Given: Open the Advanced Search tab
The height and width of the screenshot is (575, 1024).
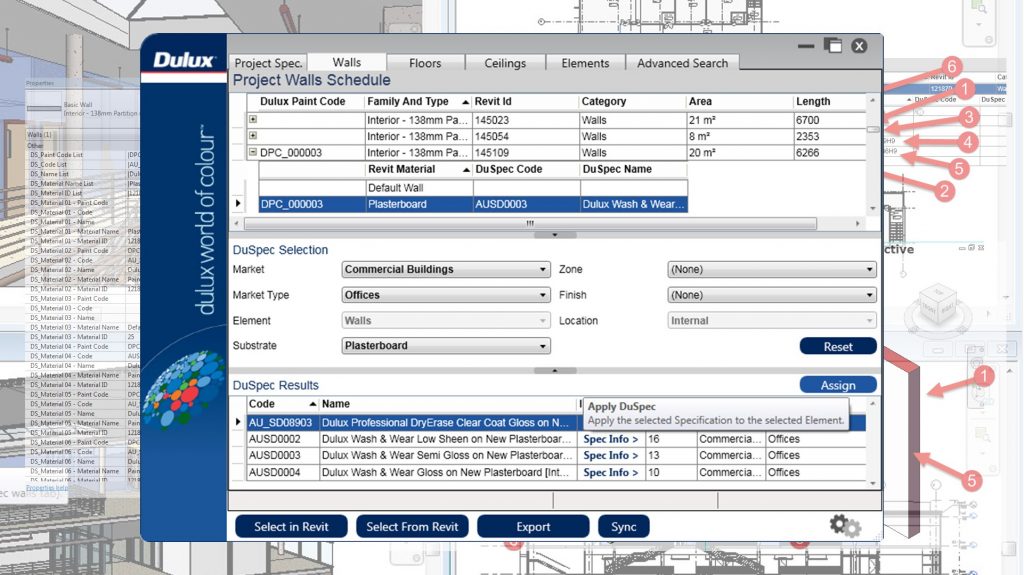Looking at the screenshot, I should pyautogui.click(x=683, y=63).
